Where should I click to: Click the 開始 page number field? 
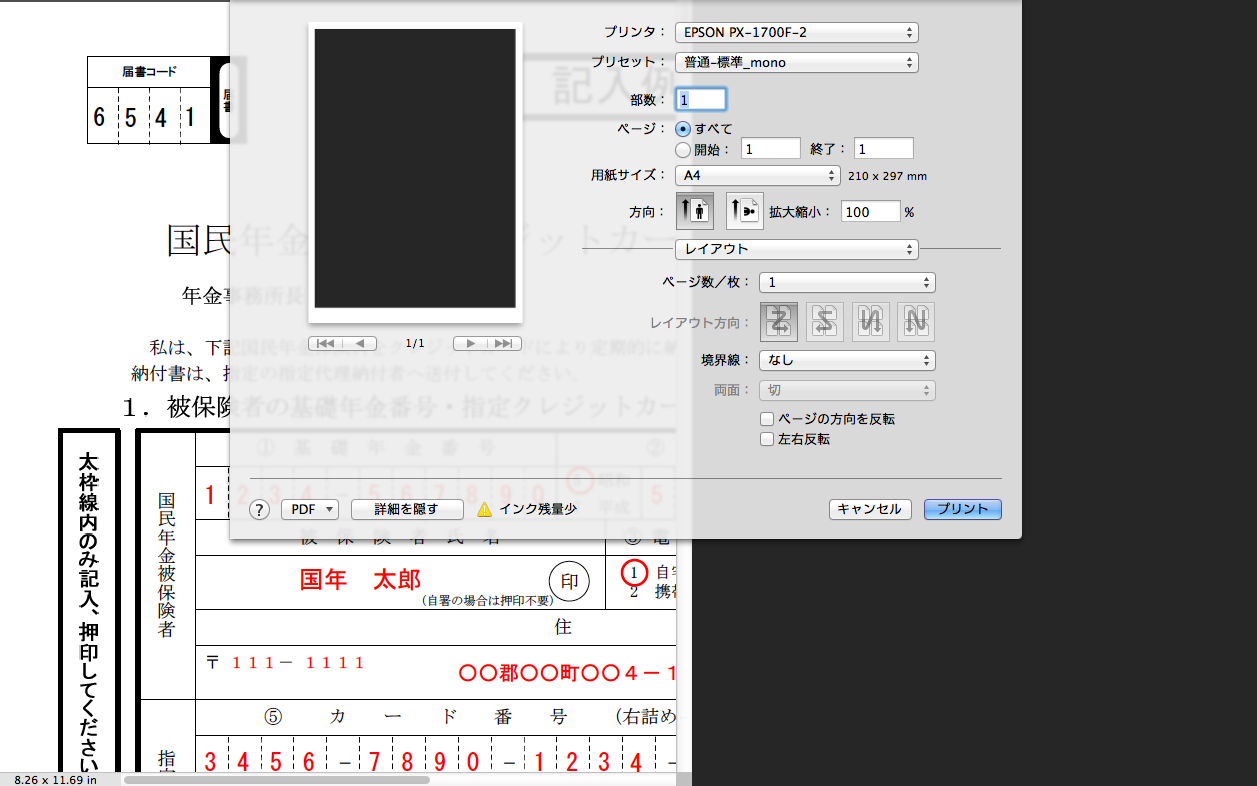[x=770, y=149]
